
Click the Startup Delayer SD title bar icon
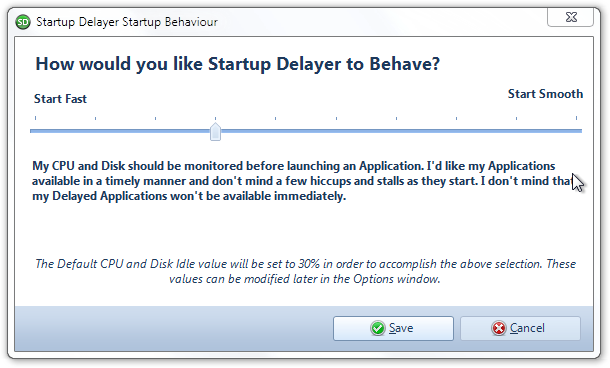click(x=23, y=22)
